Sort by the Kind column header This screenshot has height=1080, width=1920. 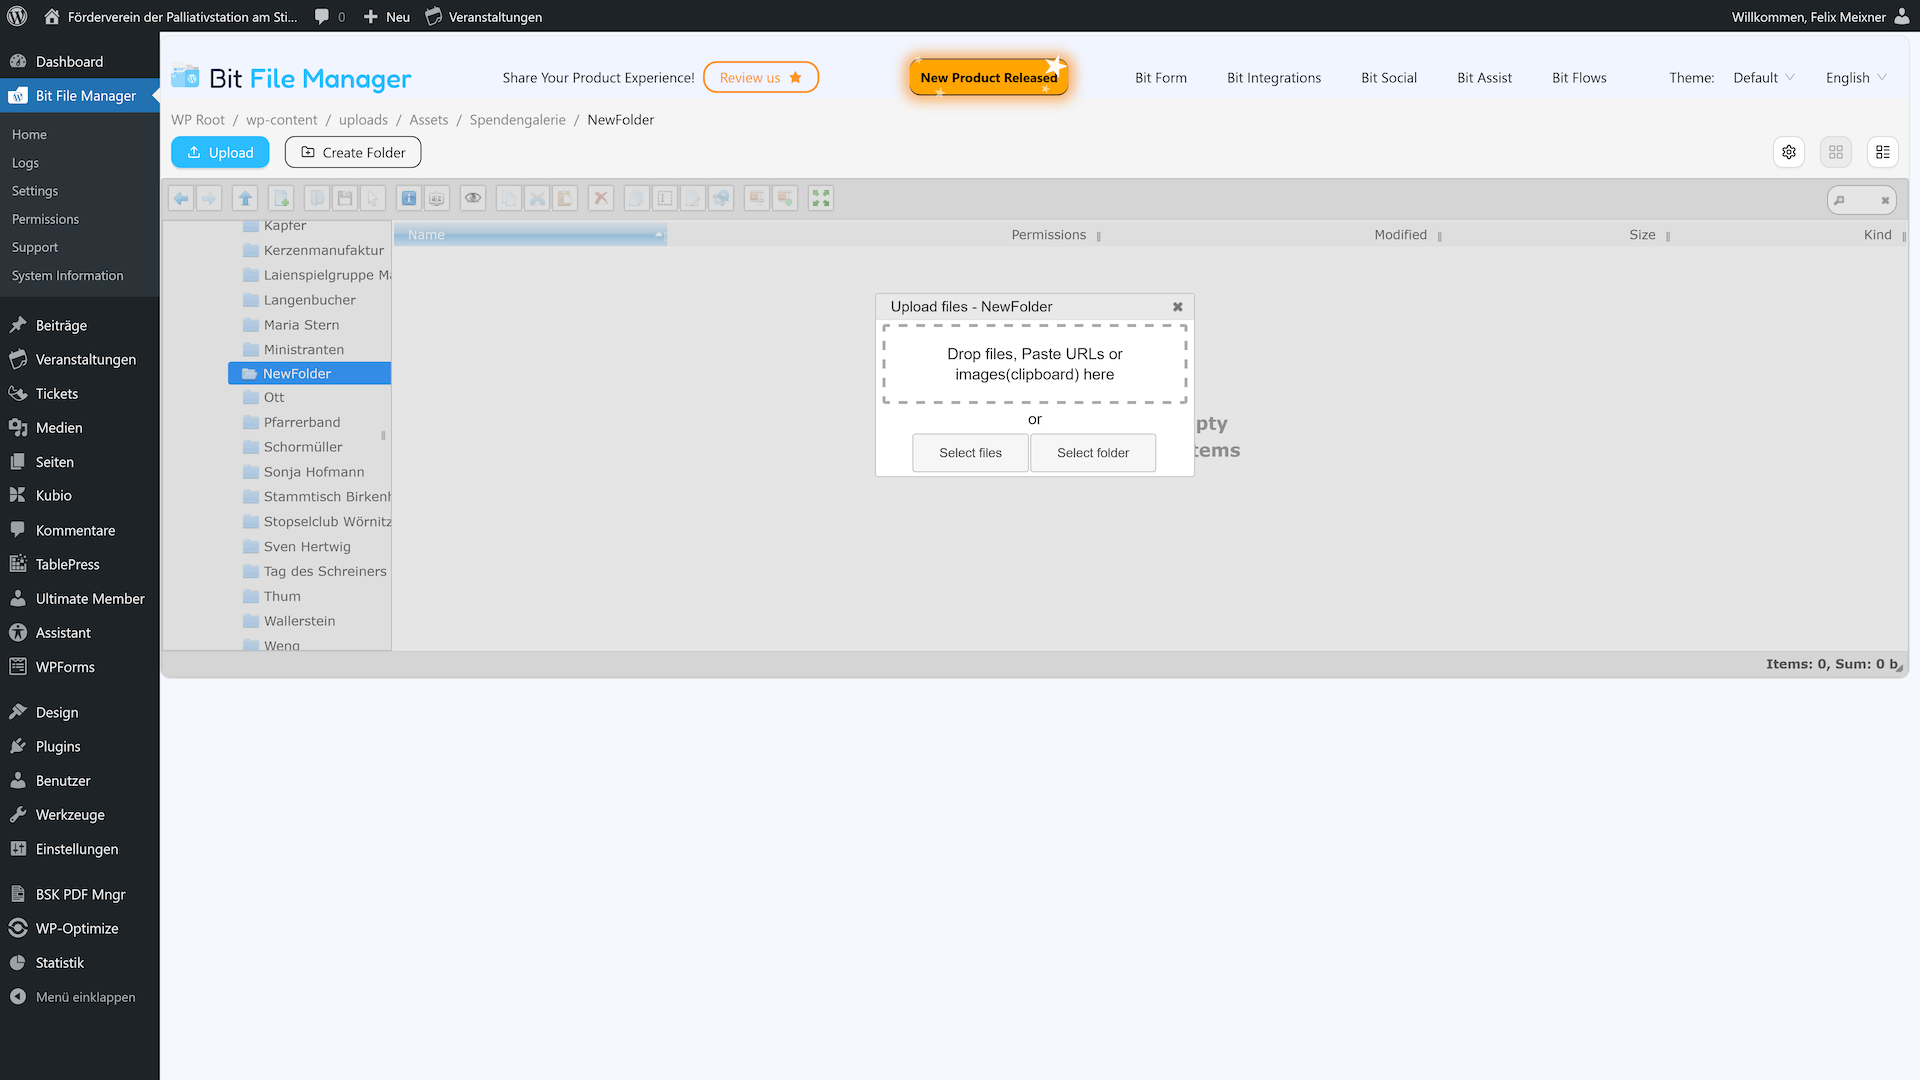[1877, 235]
